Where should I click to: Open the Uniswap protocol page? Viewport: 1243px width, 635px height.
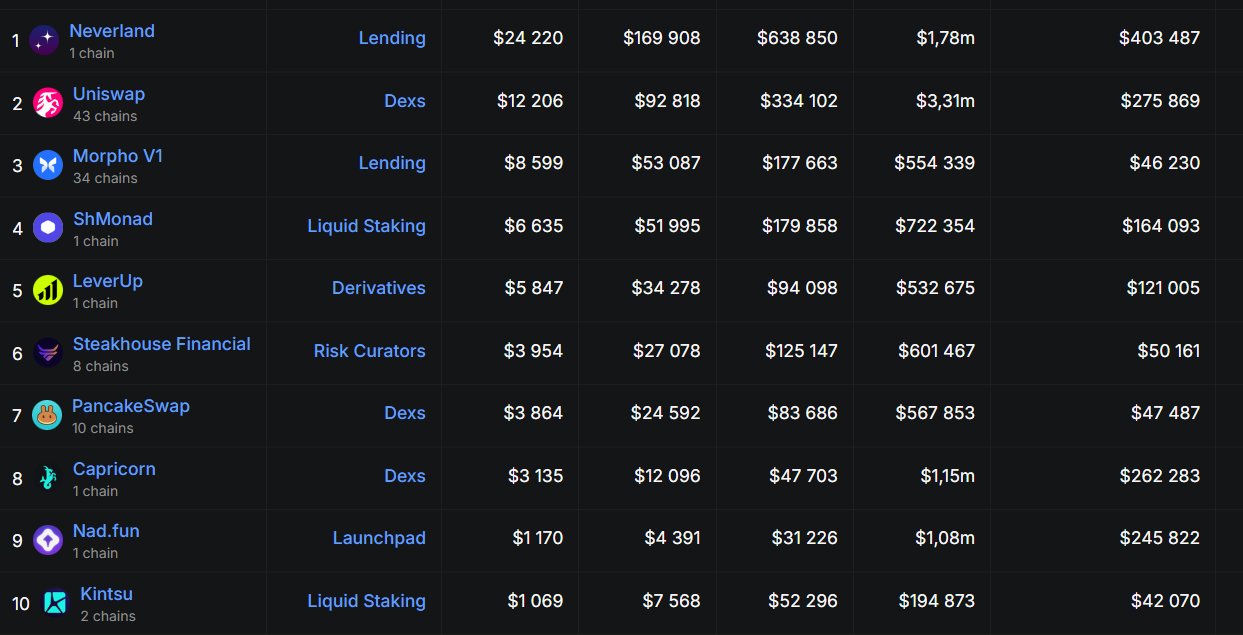click(x=109, y=94)
